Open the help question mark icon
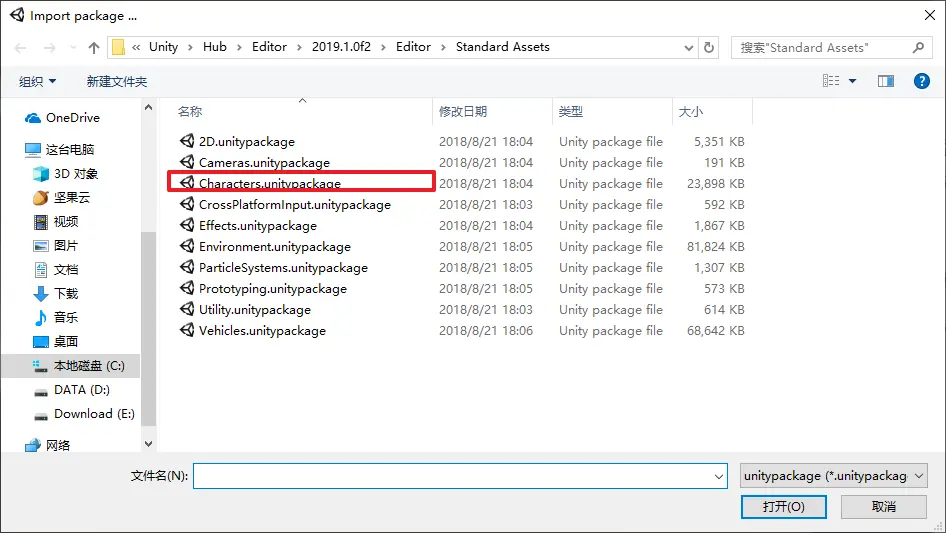This screenshot has width=946, height=533. pos(921,81)
